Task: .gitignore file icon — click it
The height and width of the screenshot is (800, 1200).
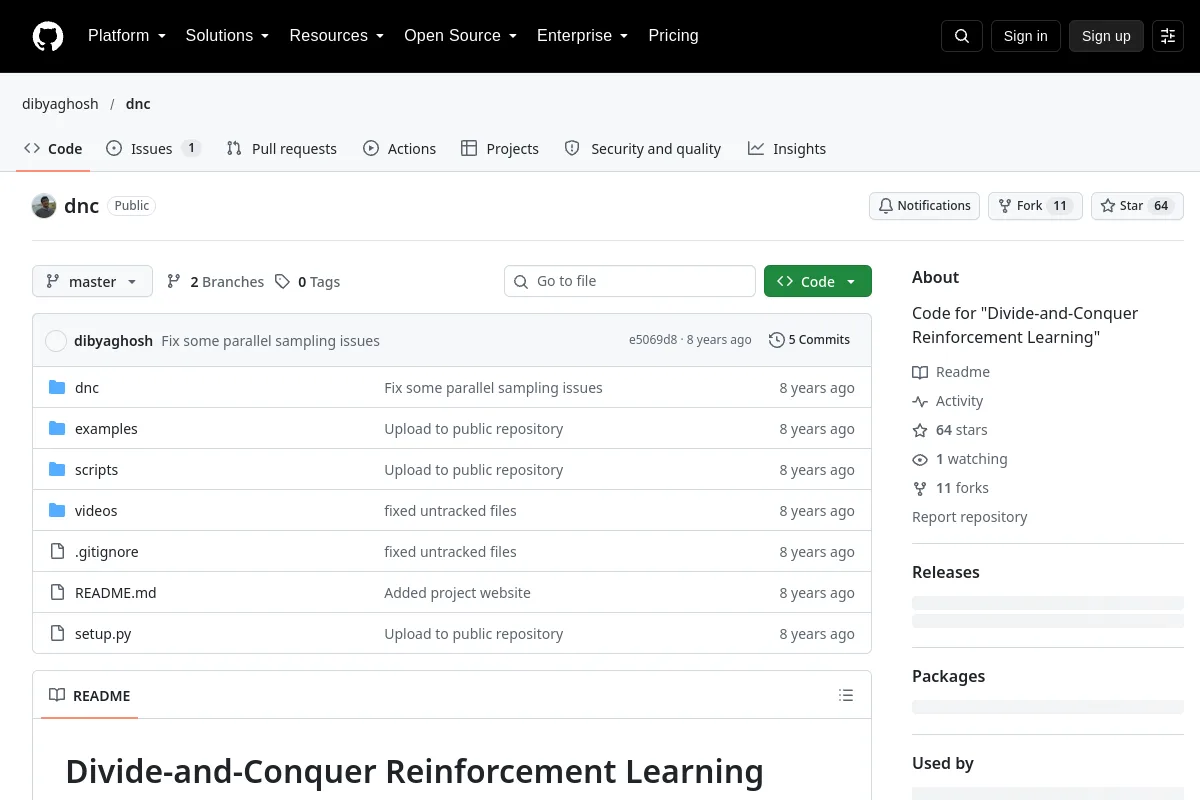Action: click(57, 551)
